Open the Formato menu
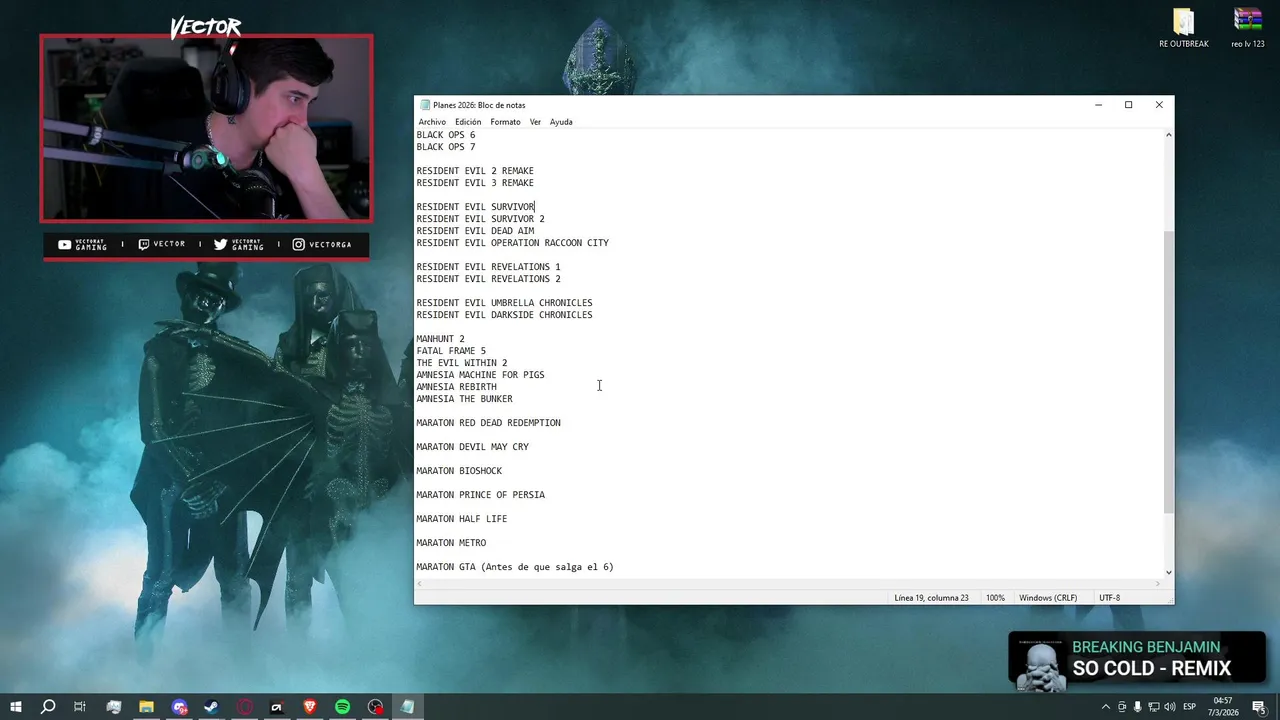Image resolution: width=1280 pixels, height=720 pixels. (505, 122)
